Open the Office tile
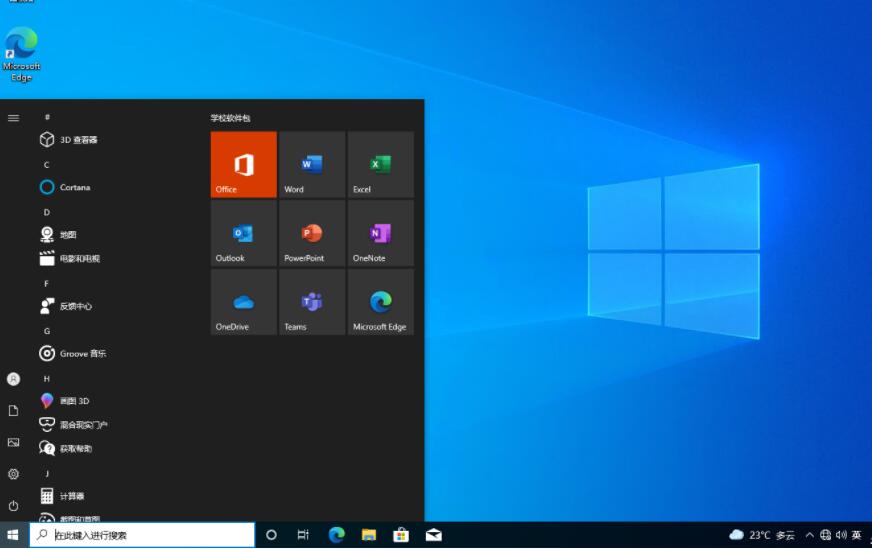The width and height of the screenshot is (872, 549). click(244, 165)
